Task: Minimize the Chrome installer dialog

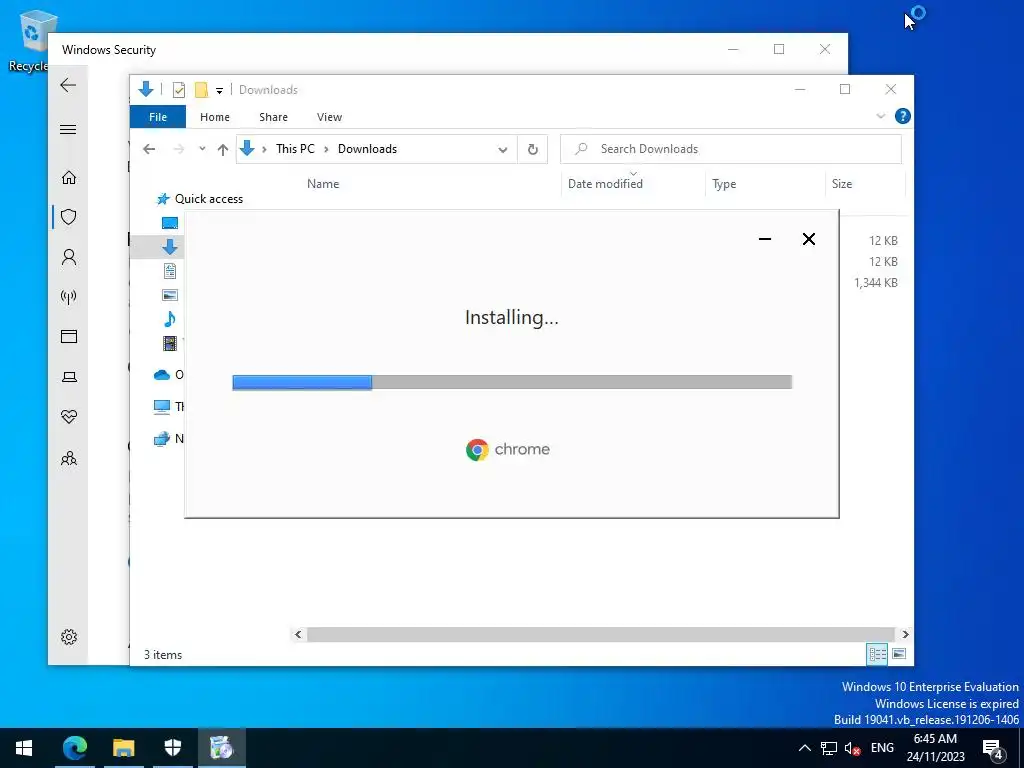Action: coord(765,239)
